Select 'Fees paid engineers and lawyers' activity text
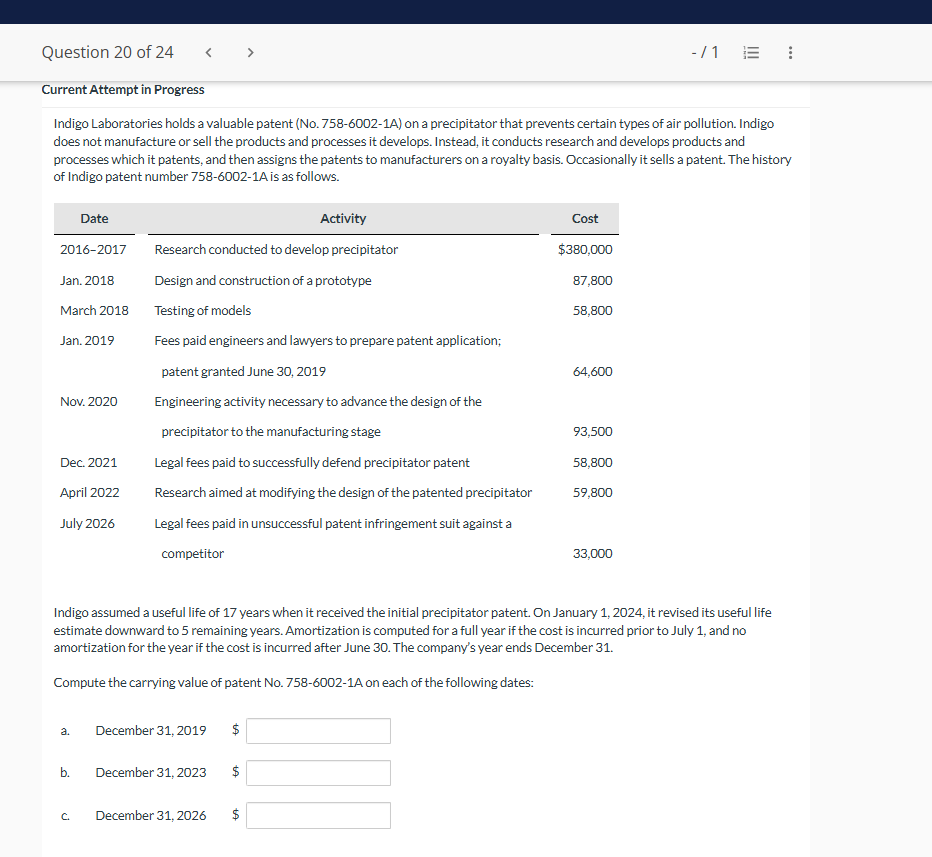The height and width of the screenshot is (857, 932). (x=328, y=341)
